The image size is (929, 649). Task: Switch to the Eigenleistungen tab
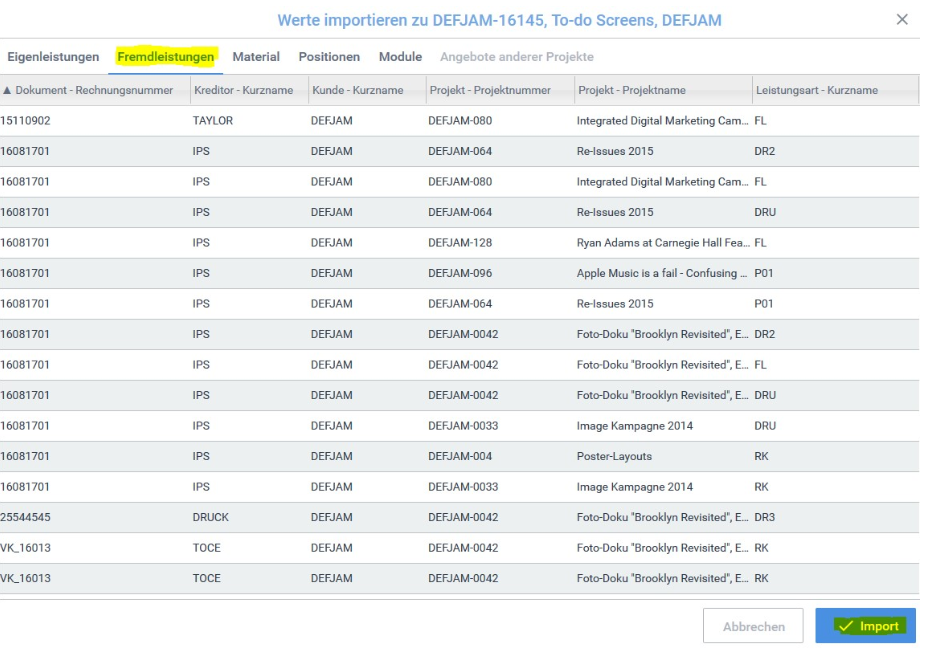(53, 57)
